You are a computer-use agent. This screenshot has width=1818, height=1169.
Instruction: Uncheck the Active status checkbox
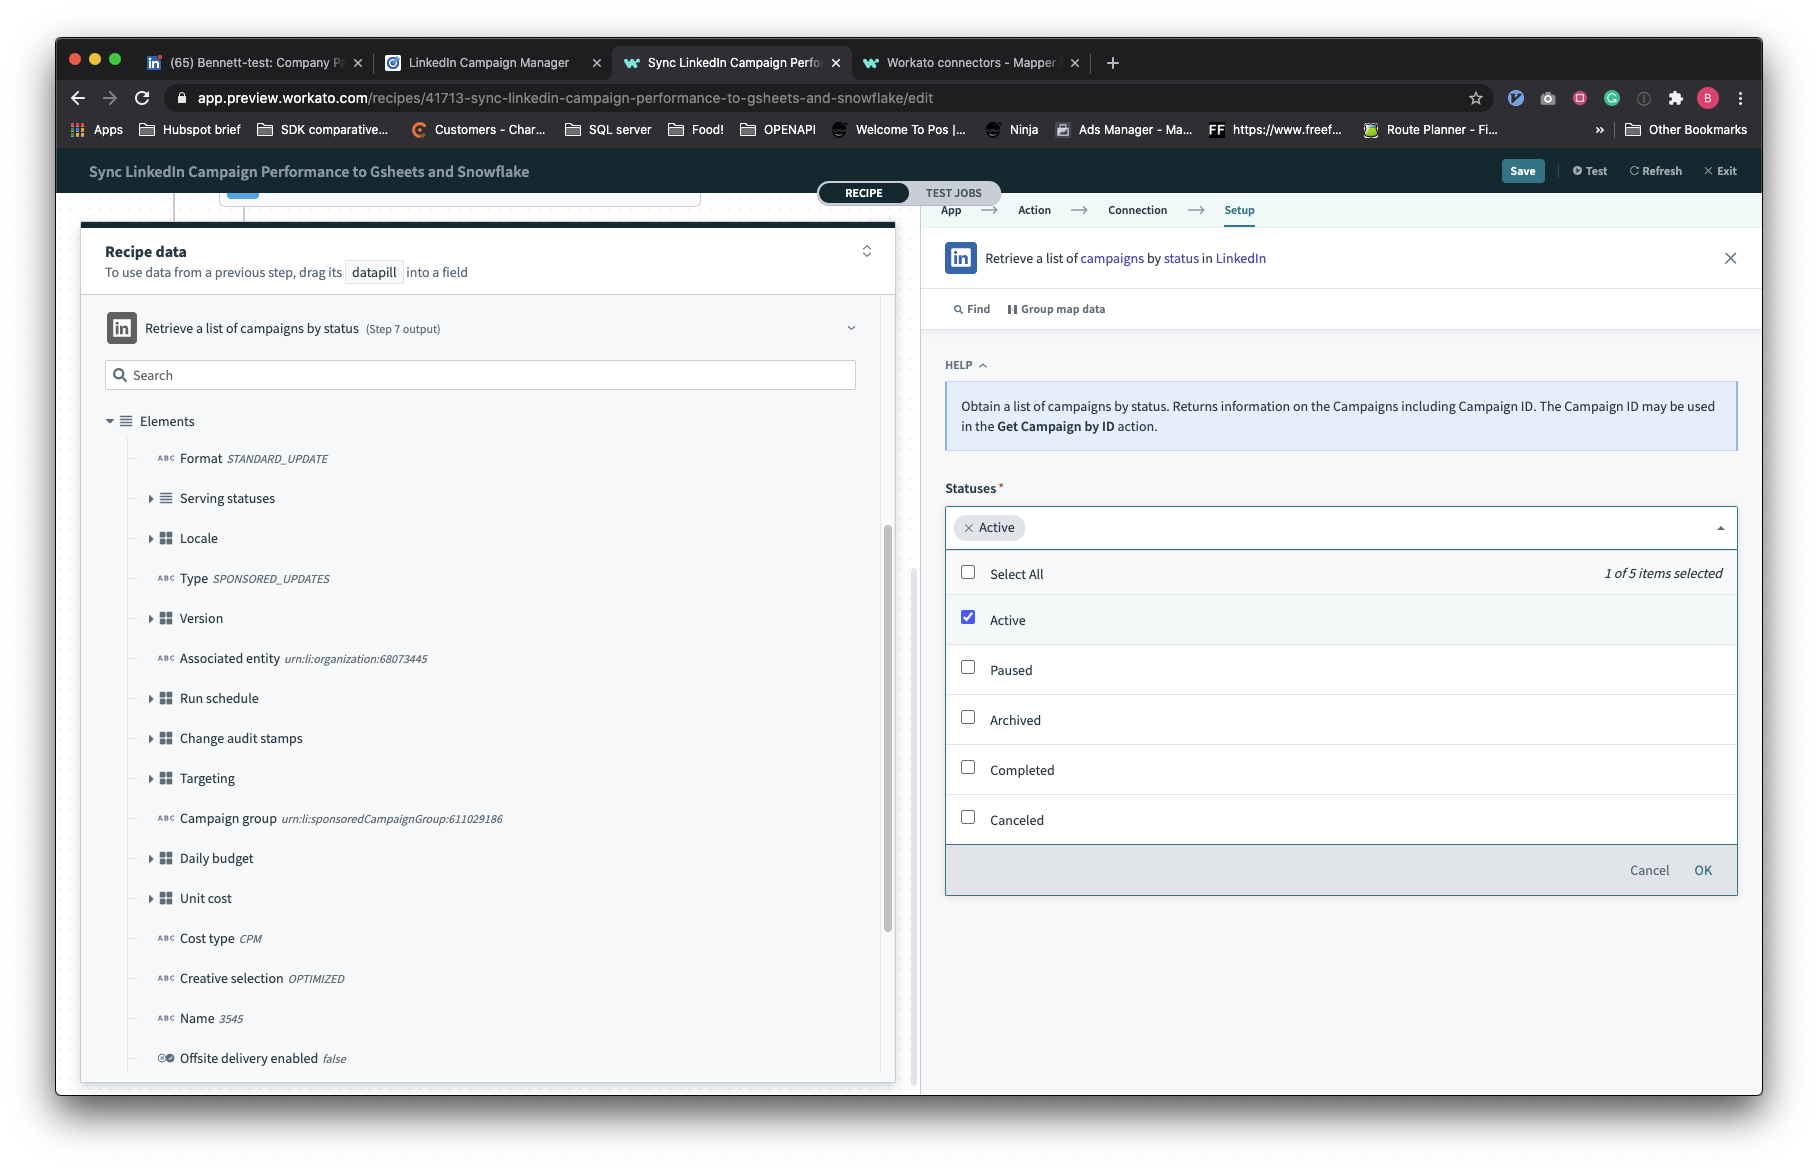[968, 618]
